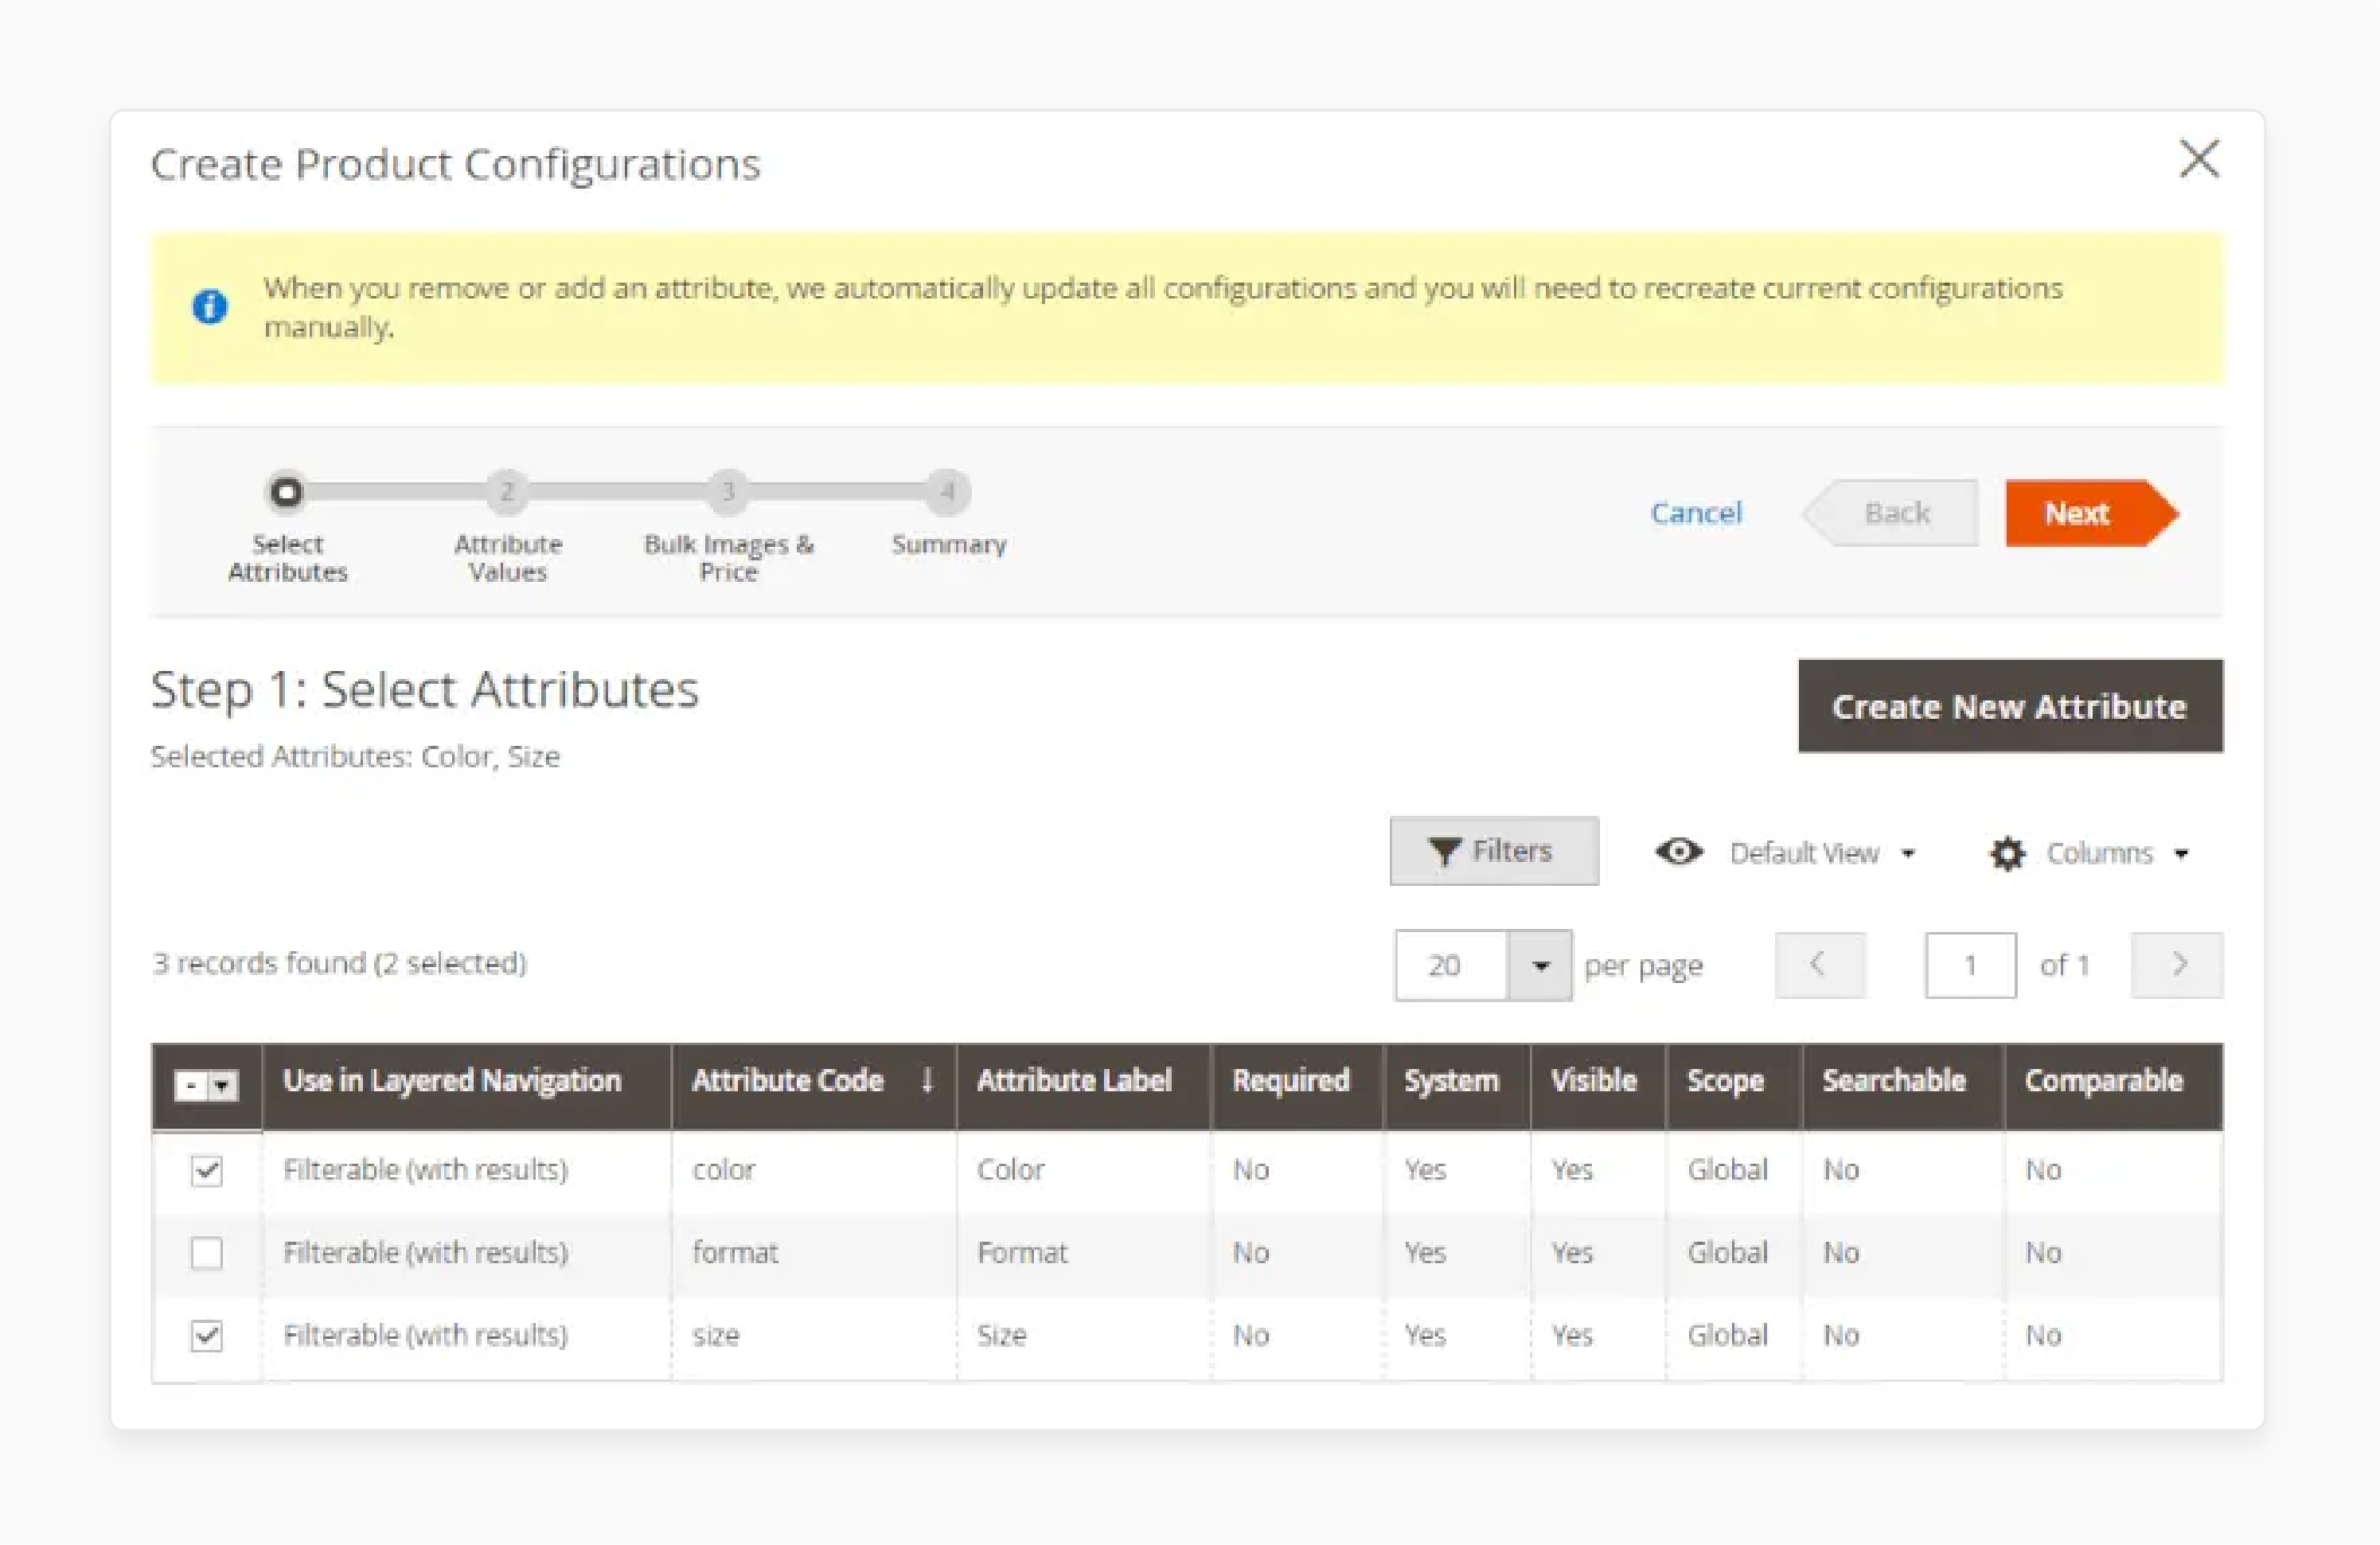Jump to step 2 Attribute Values
This screenshot has height=1545, width=2380.
click(507, 492)
